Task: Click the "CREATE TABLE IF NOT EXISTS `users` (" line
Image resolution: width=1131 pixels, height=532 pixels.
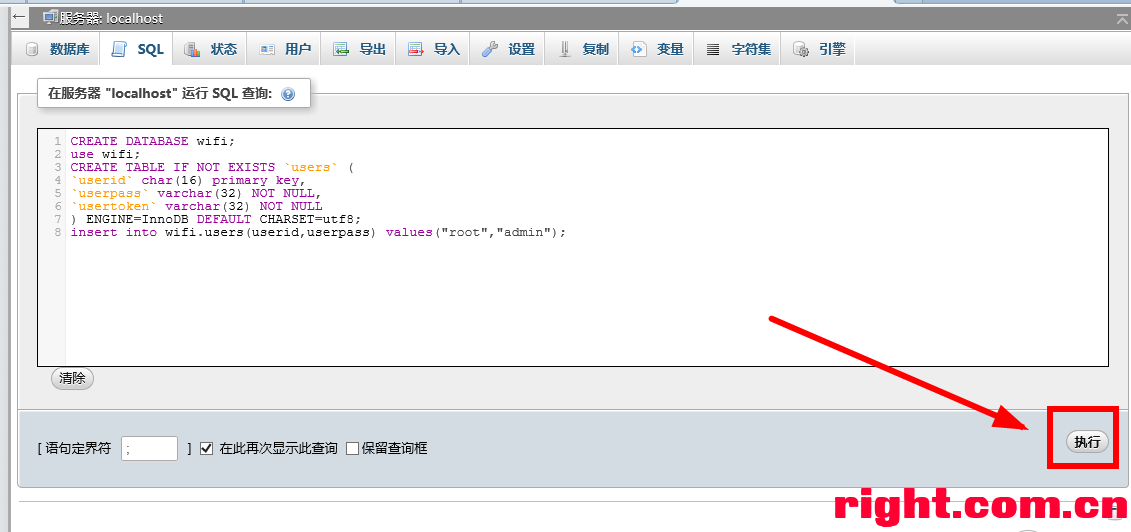Action: coord(212,167)
